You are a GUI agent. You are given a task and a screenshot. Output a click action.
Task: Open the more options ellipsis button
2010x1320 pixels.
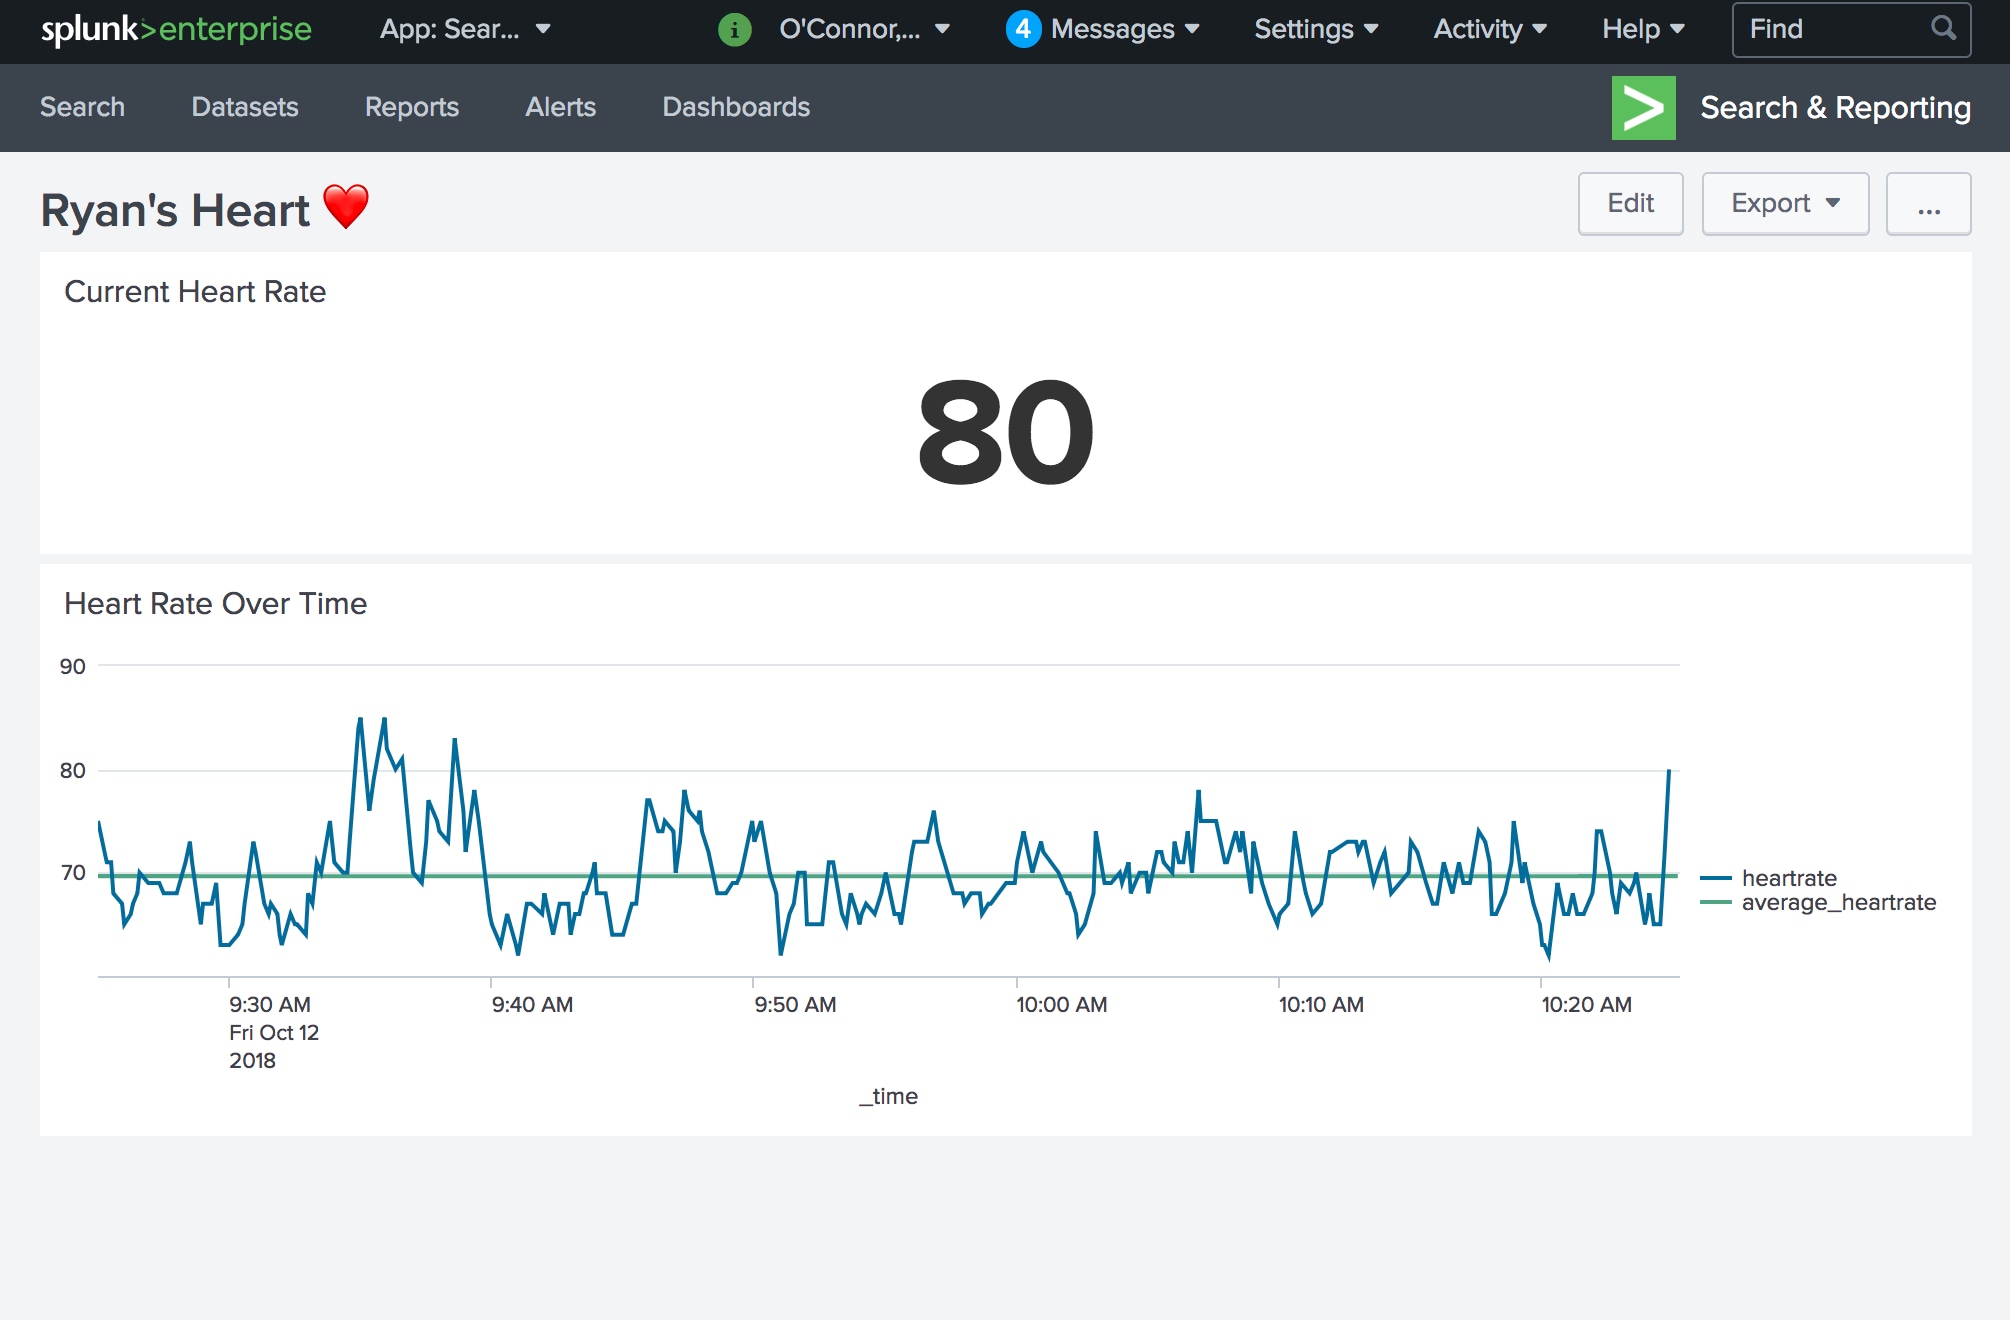pos(1929,203)
